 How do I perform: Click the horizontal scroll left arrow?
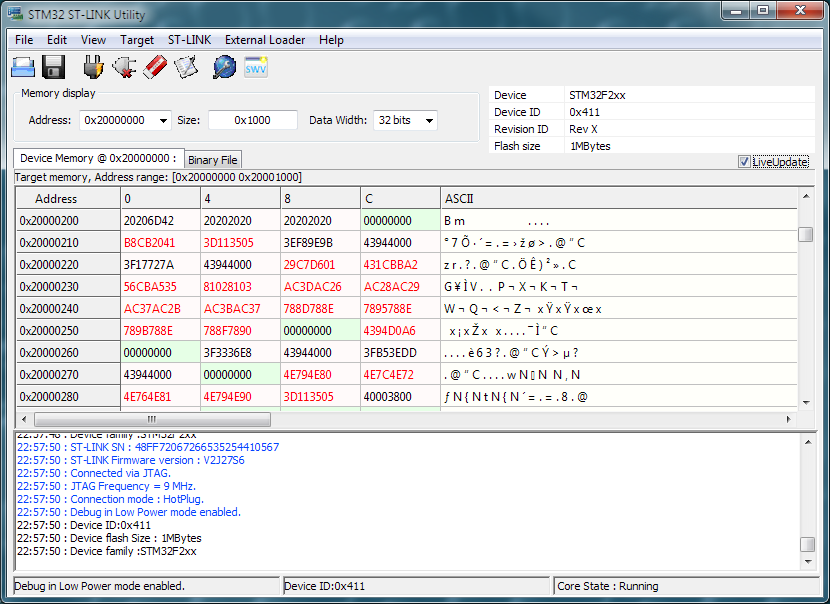pyautogui.click(x=24, y=419)
